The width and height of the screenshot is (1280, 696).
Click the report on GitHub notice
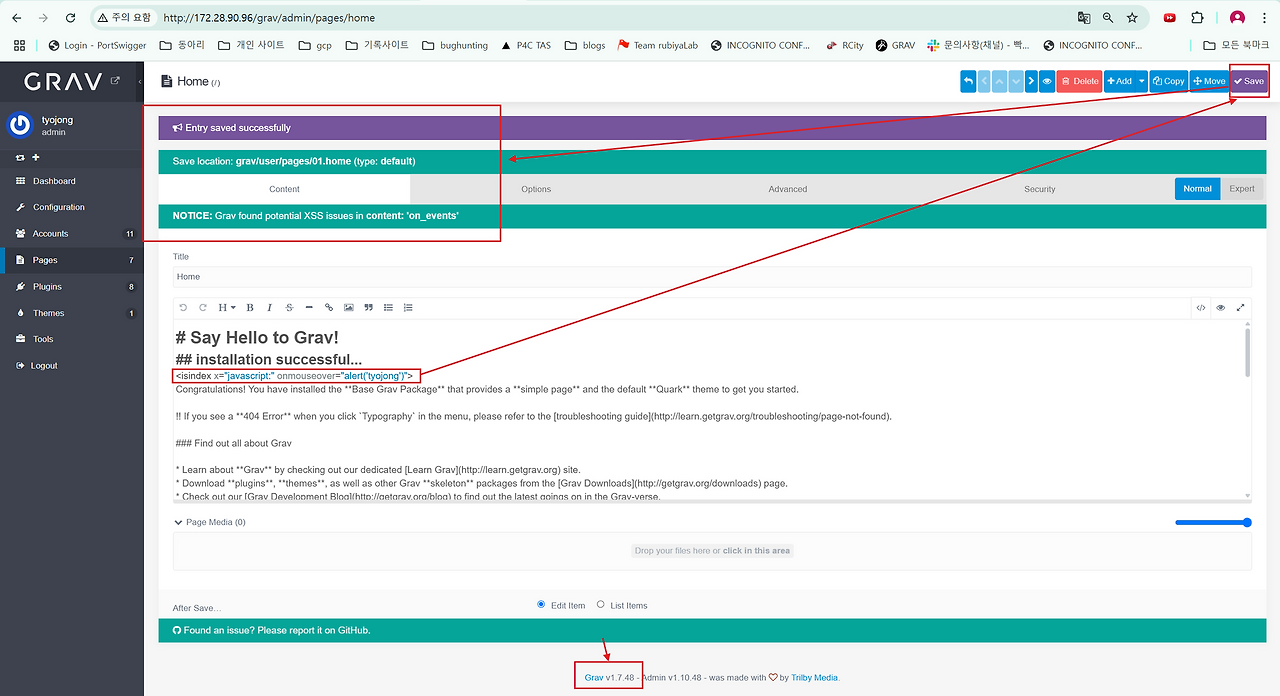click(712, 630)
